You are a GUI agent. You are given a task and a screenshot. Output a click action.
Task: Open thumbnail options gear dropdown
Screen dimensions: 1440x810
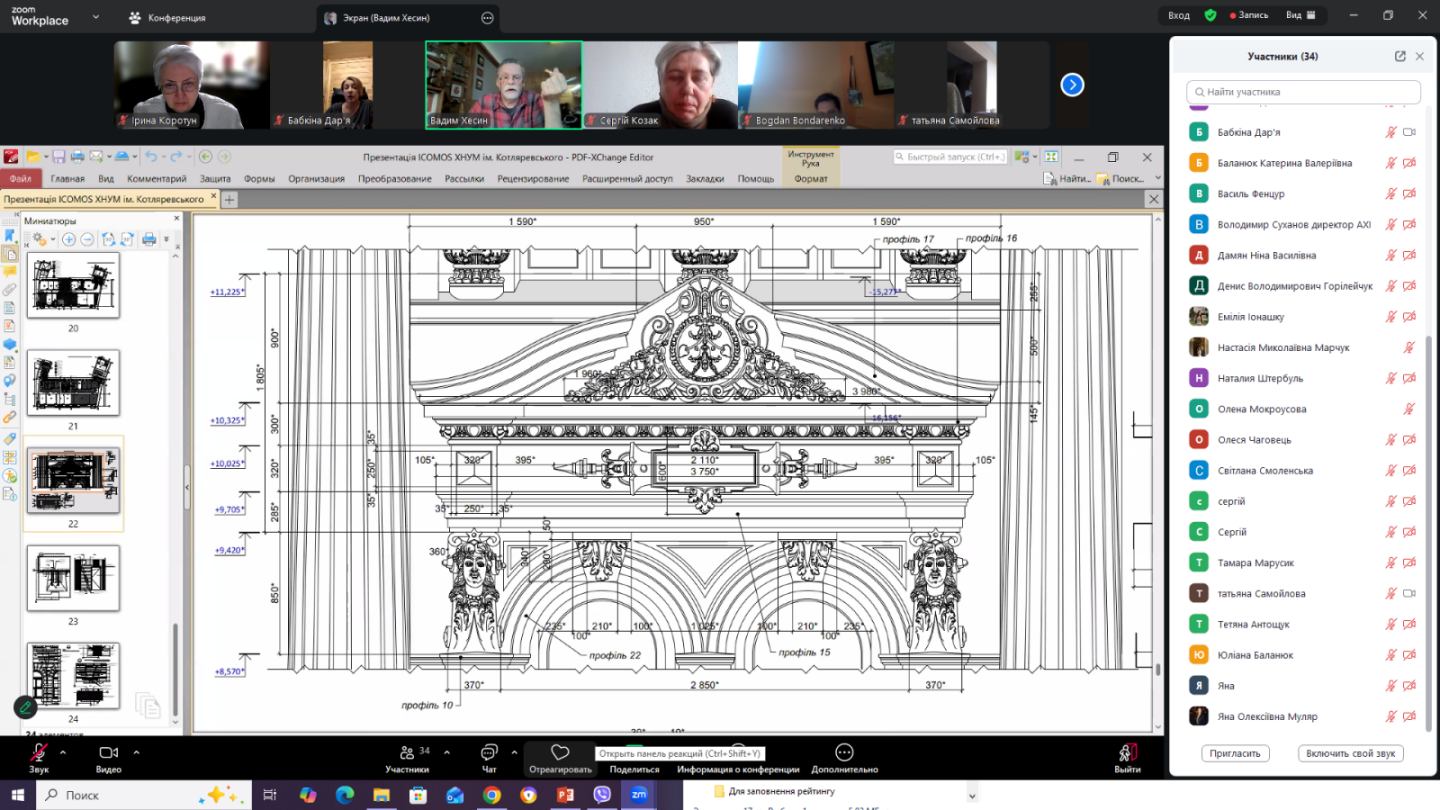tap(43, 239)
